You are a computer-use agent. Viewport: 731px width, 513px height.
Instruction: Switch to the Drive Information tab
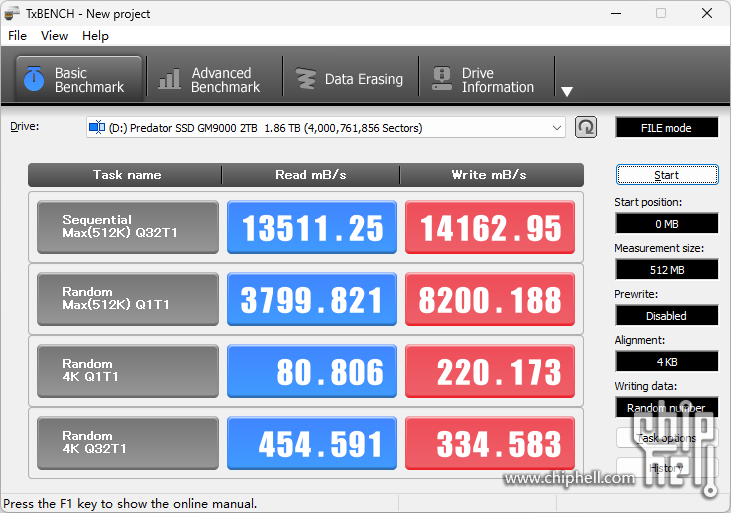click(x=486, y=79)
